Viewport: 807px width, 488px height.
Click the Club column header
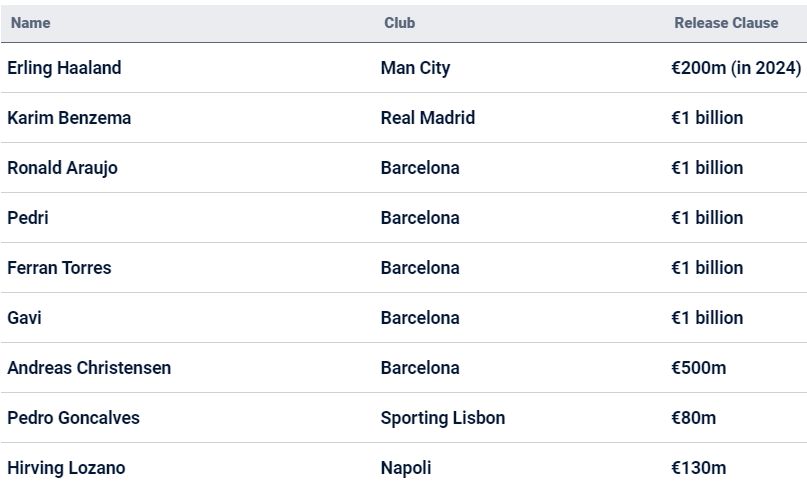click(399, 22)
